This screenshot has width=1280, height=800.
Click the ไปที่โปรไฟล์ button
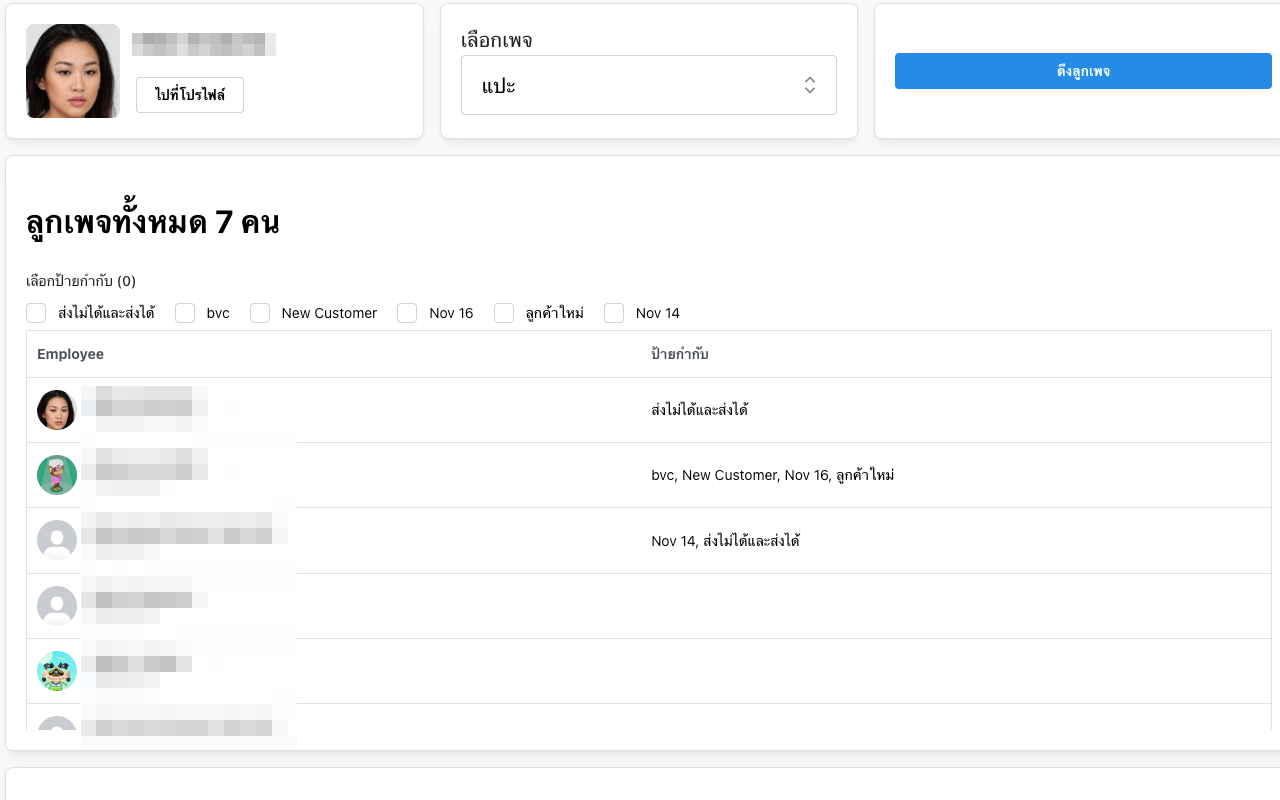[189, 94]
